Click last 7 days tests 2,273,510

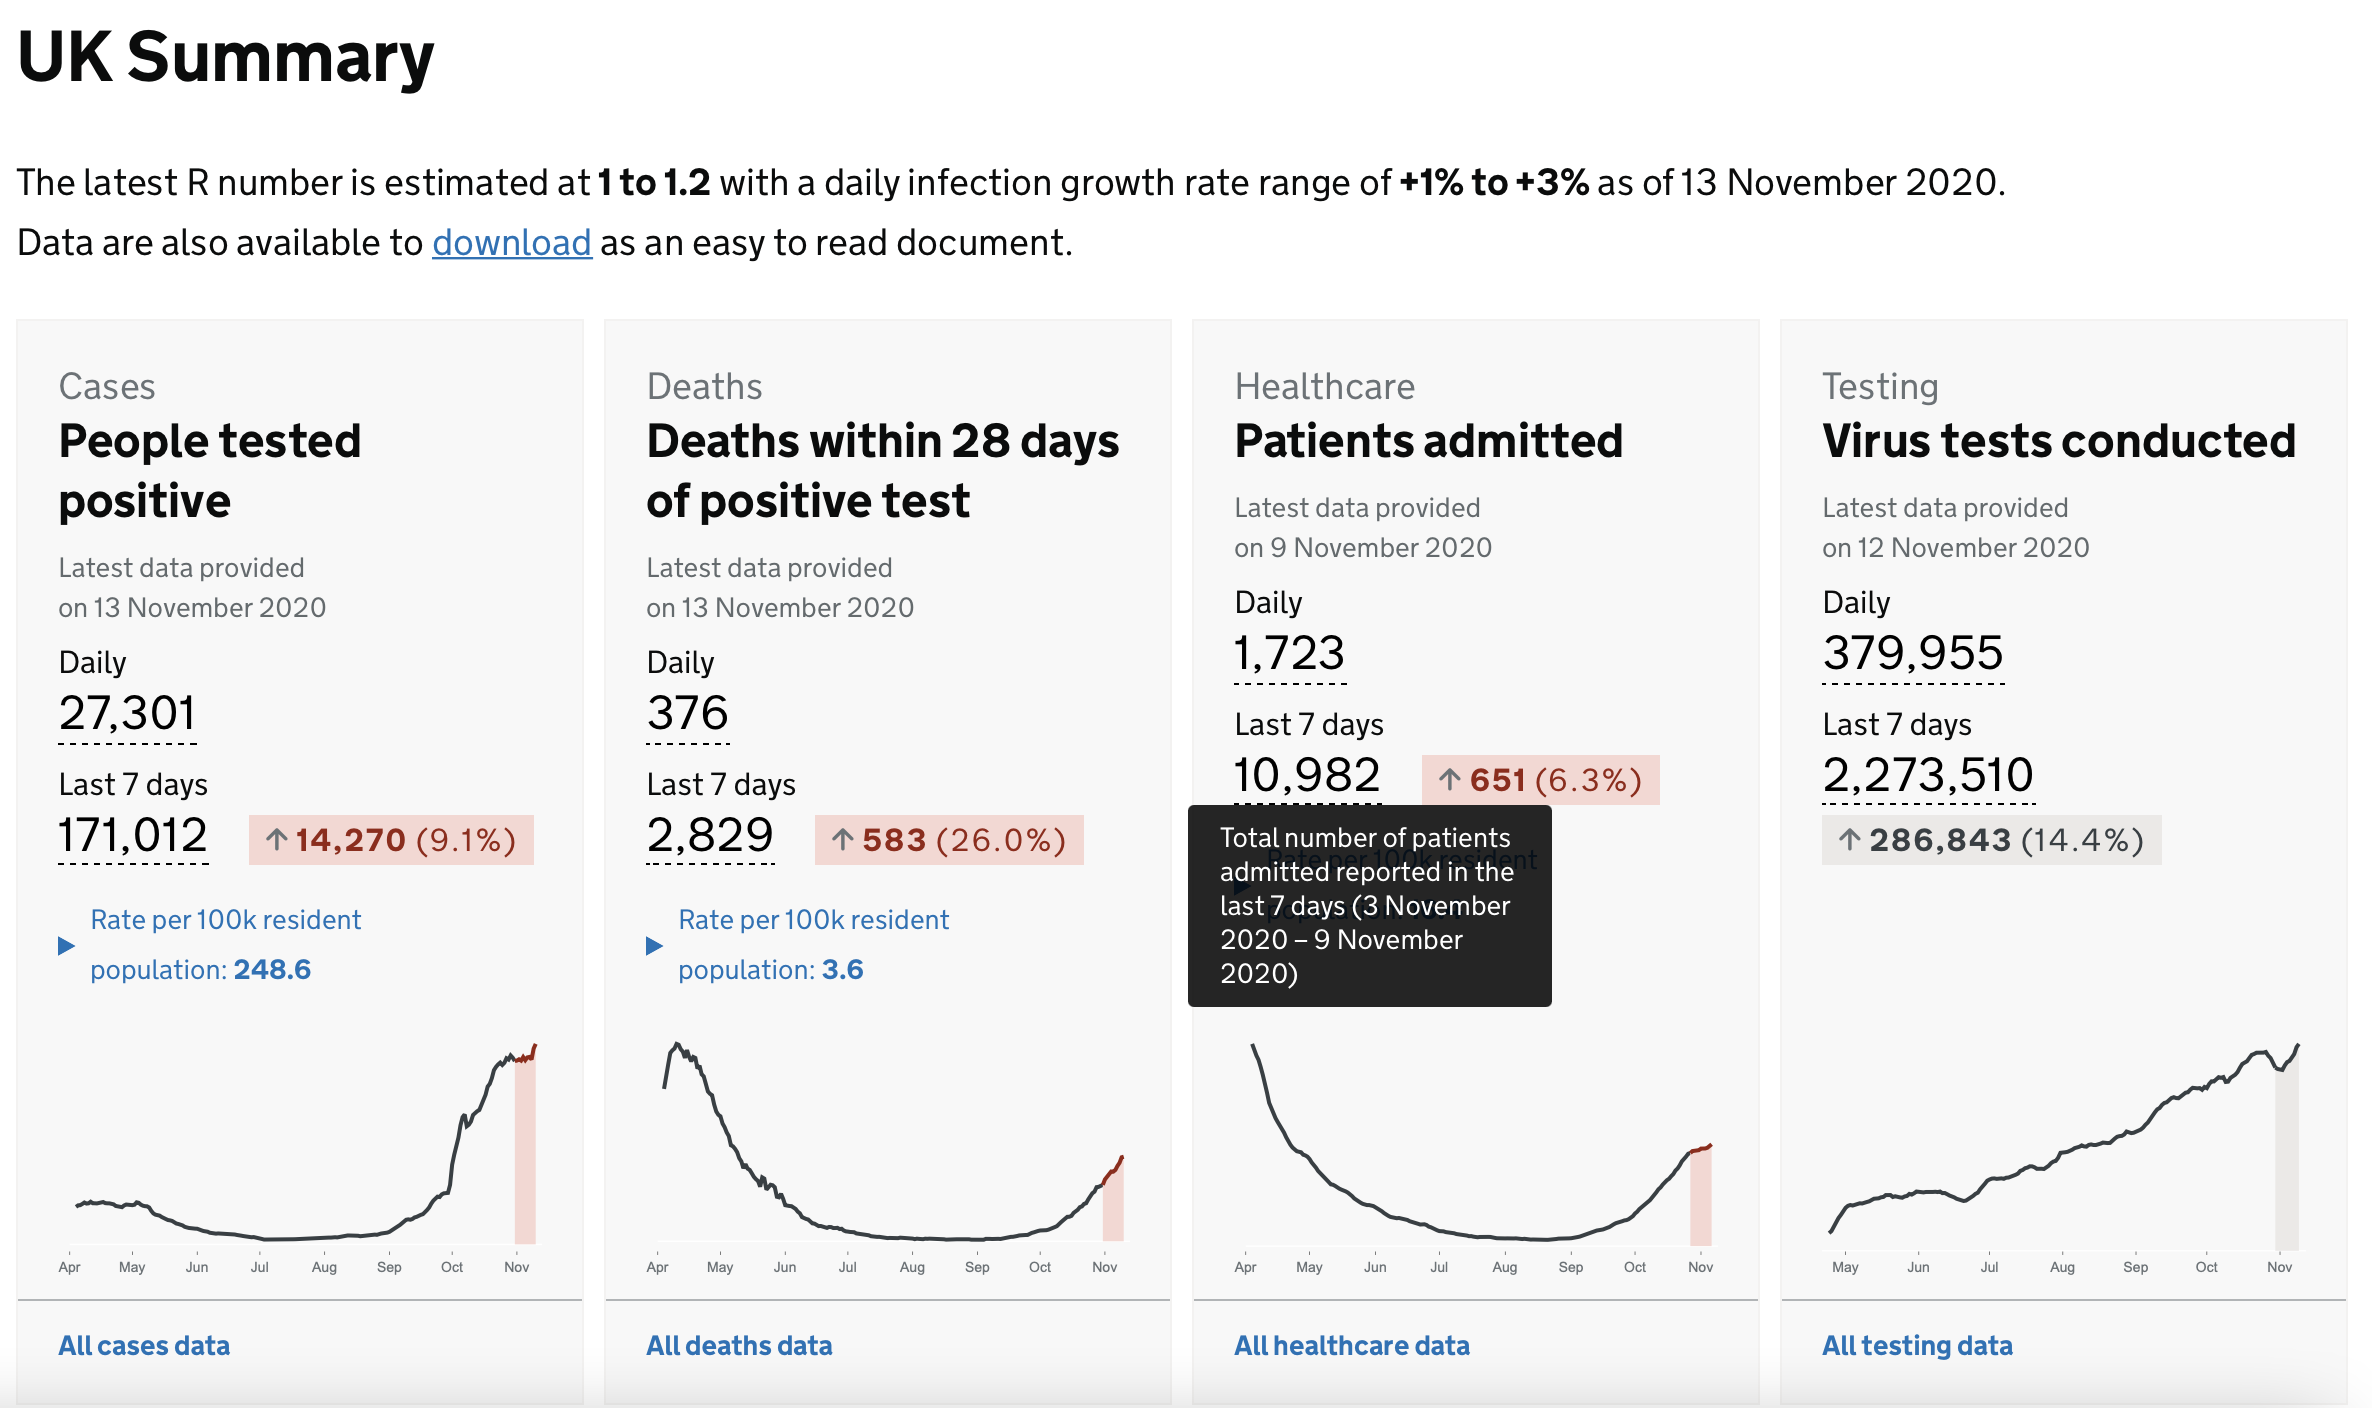[1928, 776]
